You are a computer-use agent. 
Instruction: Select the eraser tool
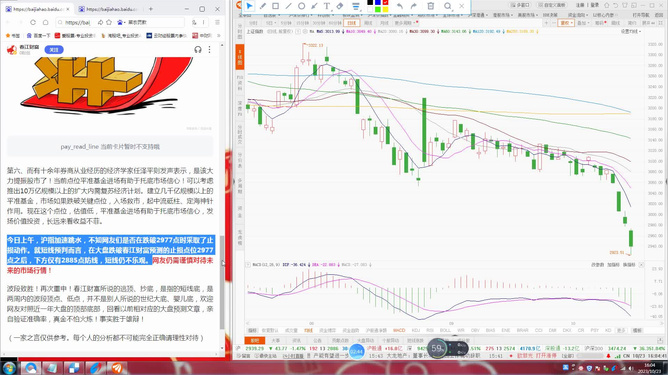click(340, 6)
